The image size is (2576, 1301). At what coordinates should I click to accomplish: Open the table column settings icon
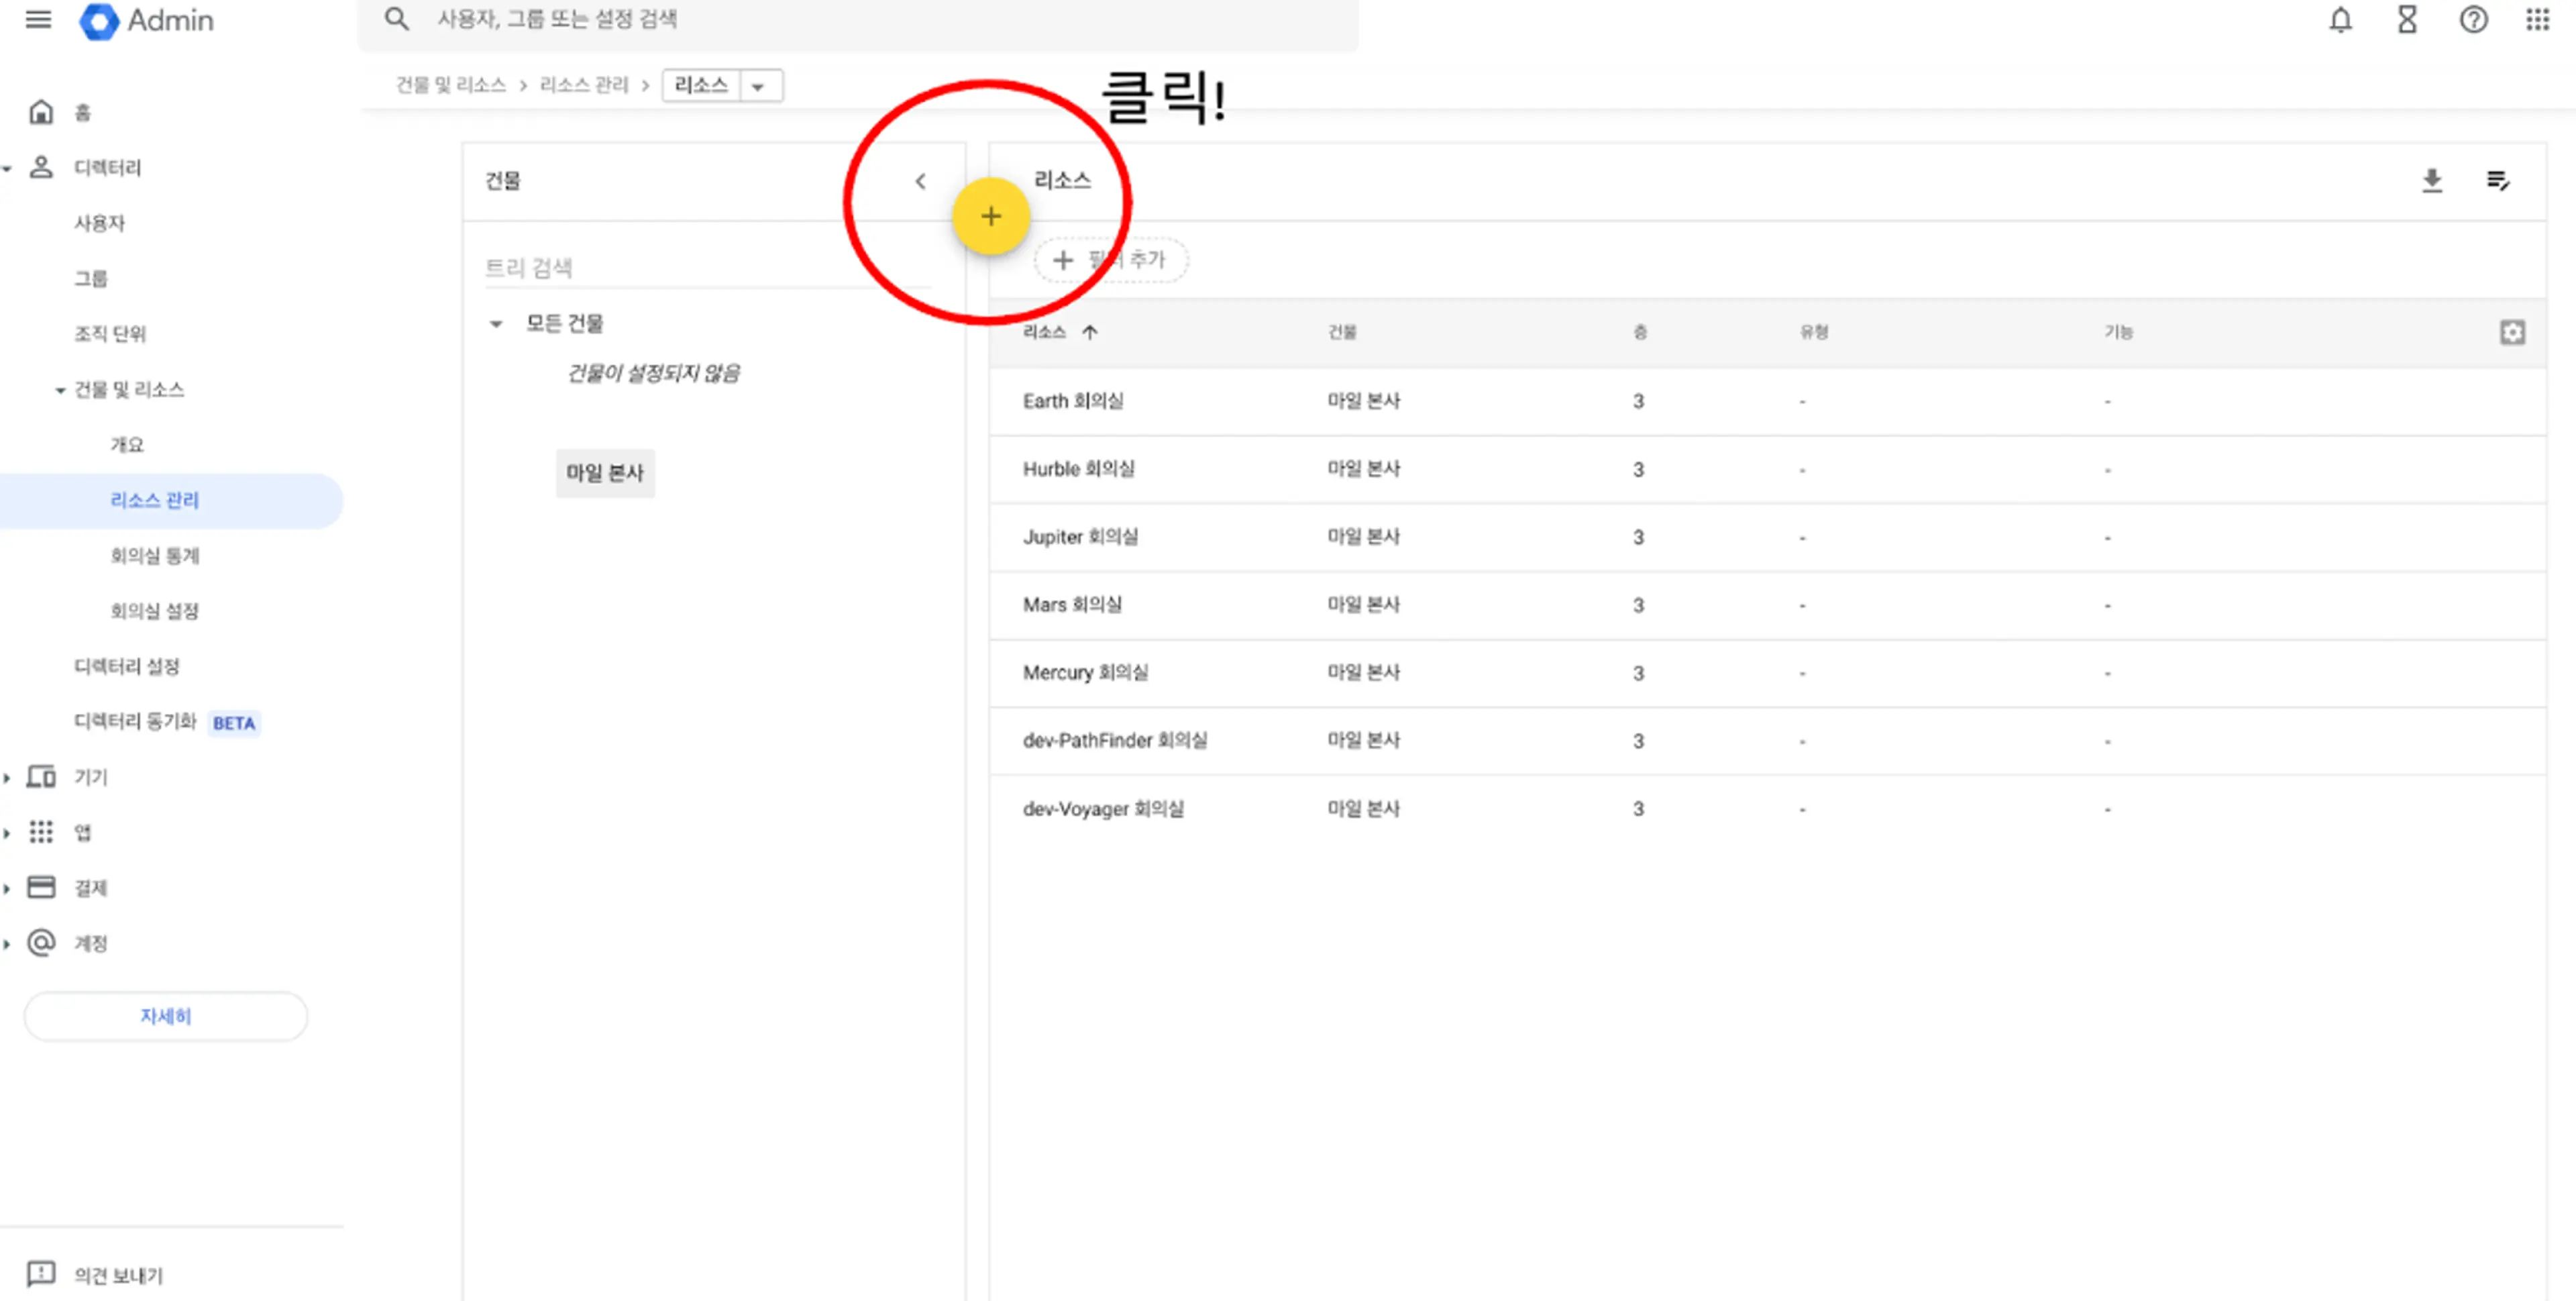2512,332
